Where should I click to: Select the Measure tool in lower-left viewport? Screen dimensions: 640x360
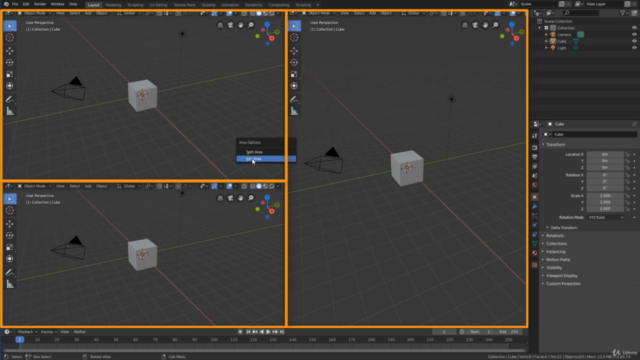click(x=10, y=284)
